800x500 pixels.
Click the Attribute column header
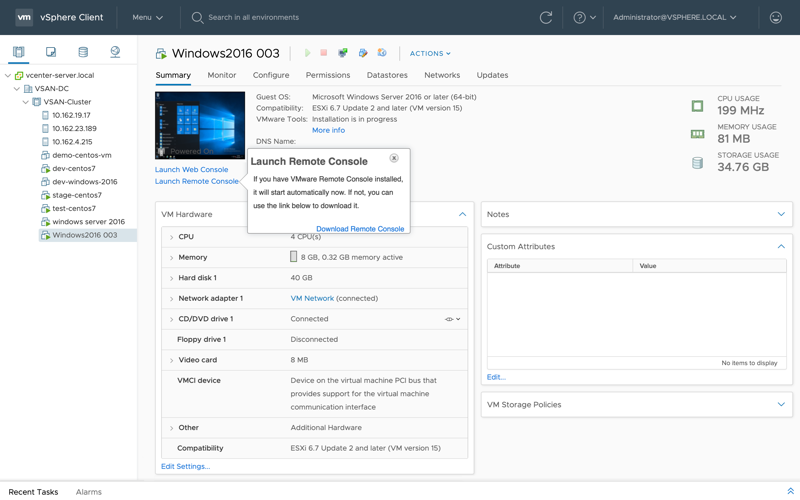(560, 266)
